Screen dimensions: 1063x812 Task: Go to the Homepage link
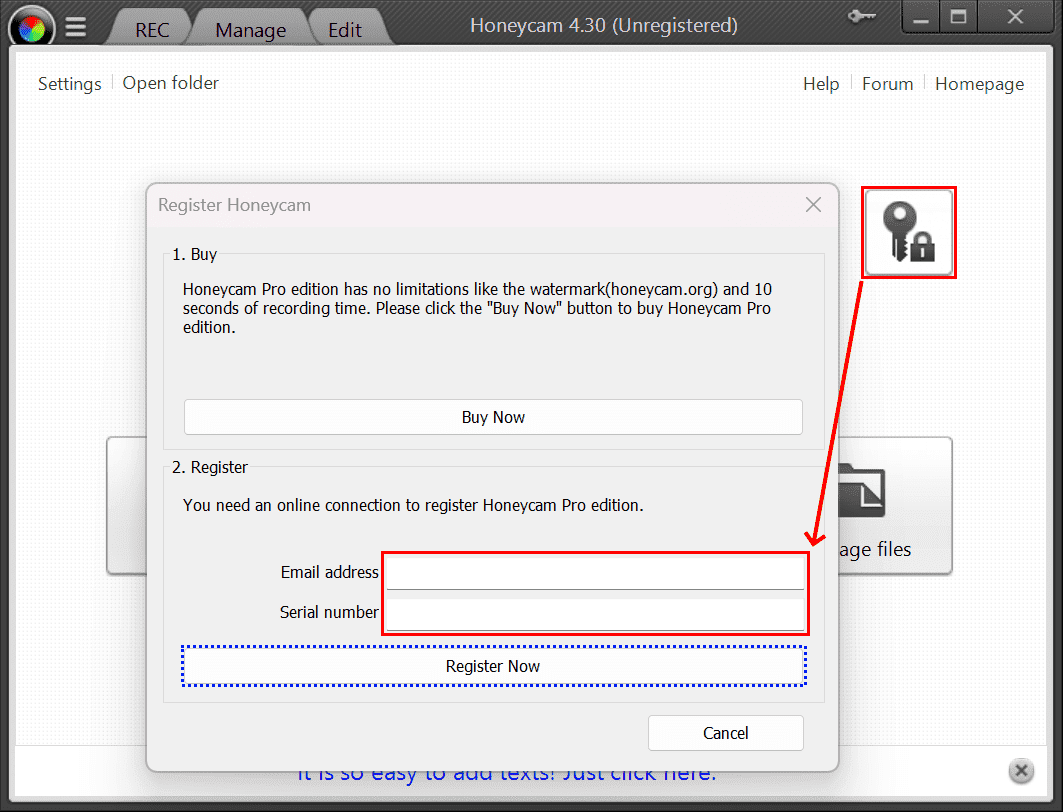tap(979, 84)
